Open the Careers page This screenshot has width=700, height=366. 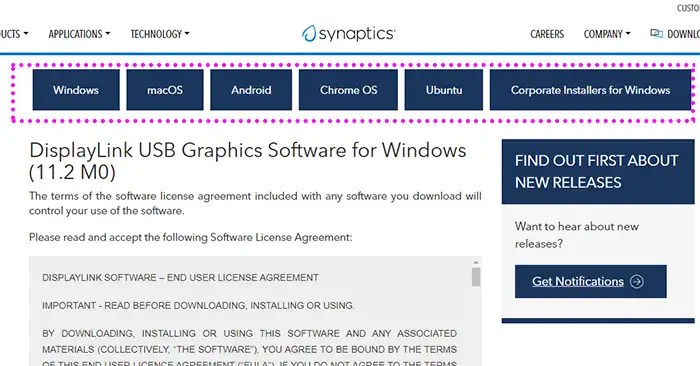(x=547, y=34)
